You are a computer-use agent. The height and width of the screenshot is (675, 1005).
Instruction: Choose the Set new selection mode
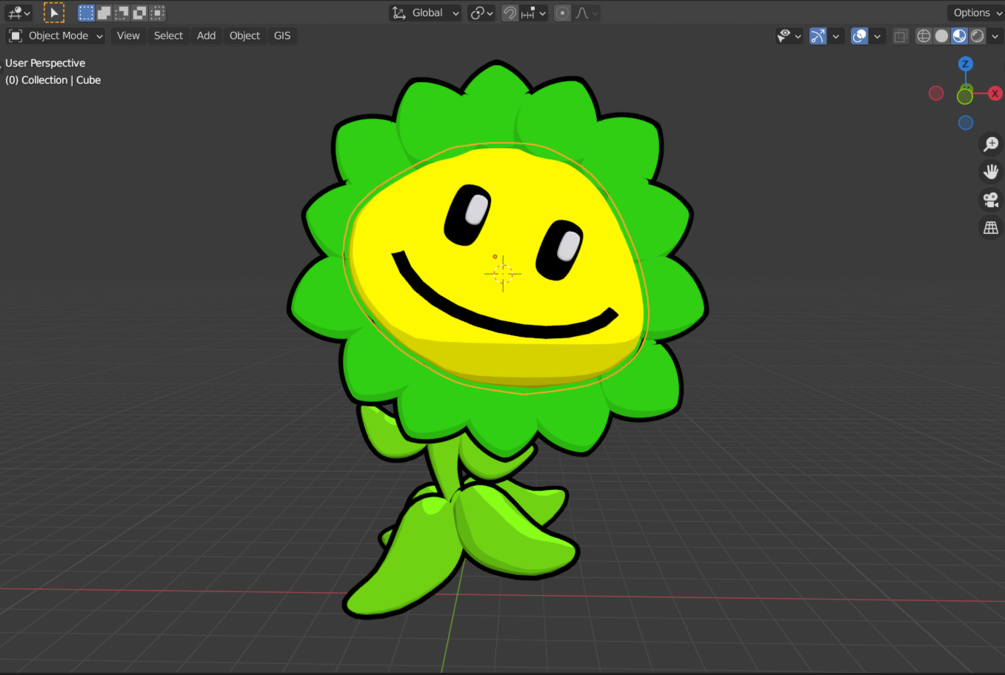pyautogui.click(x=86, y=13)
